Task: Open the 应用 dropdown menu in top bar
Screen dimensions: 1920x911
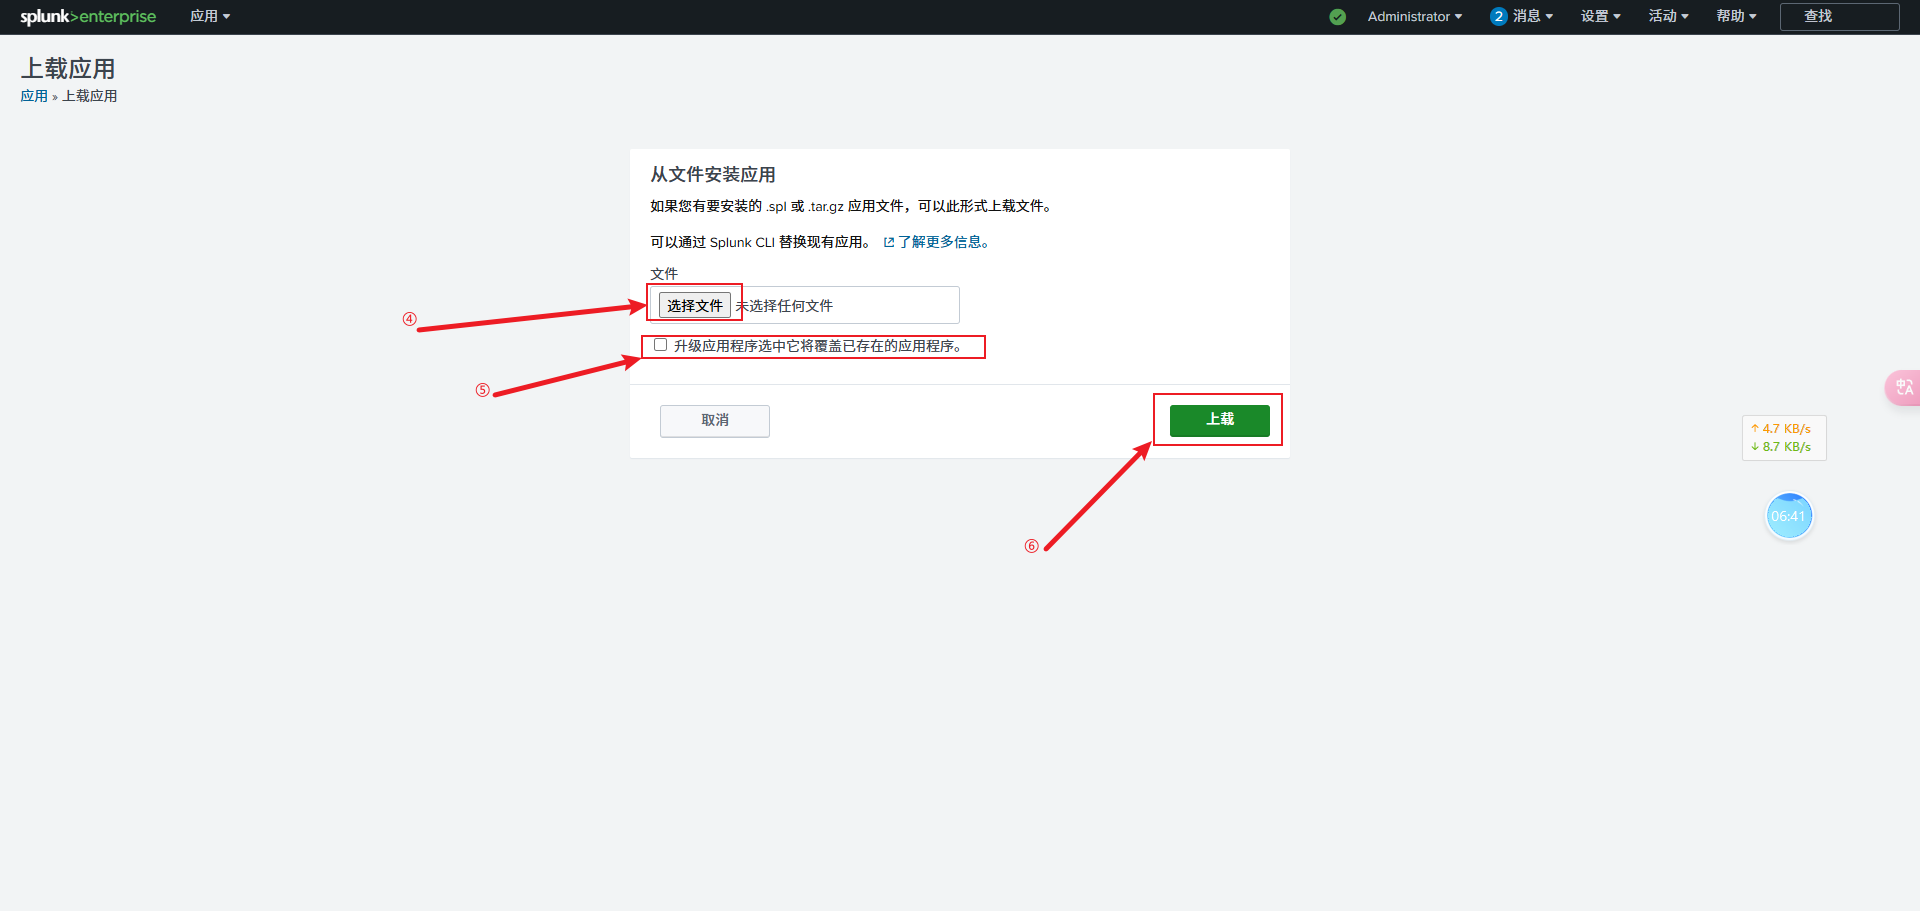Action: tap(210, 16)
